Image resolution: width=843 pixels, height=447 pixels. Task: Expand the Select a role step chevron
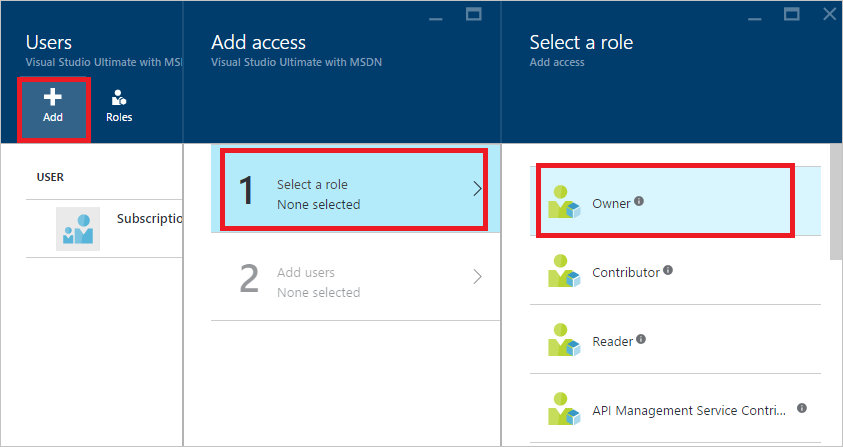[x=477, y=188]
